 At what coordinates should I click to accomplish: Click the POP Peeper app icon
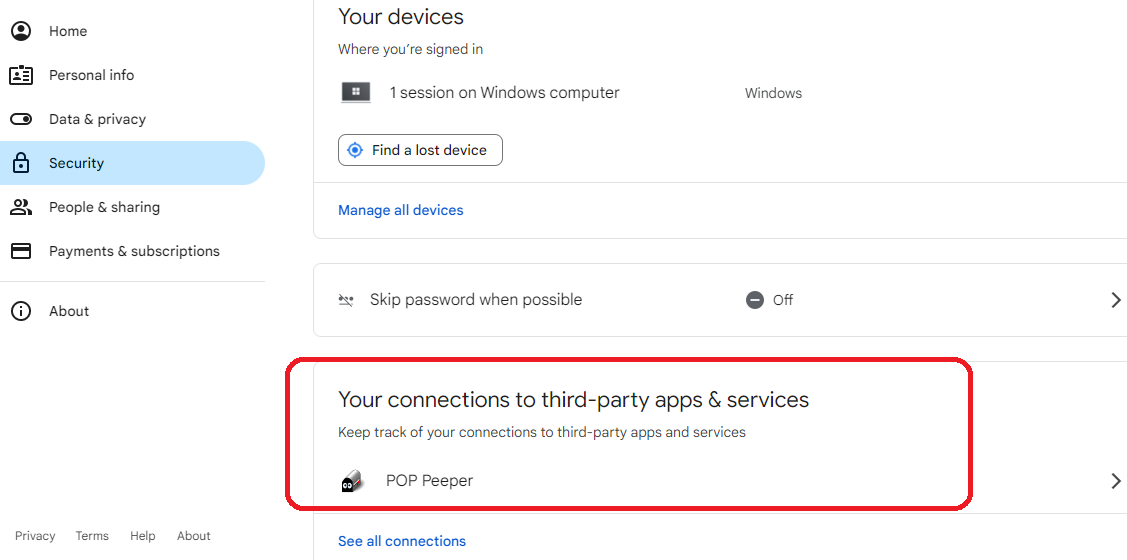click(x=353, y=481)
